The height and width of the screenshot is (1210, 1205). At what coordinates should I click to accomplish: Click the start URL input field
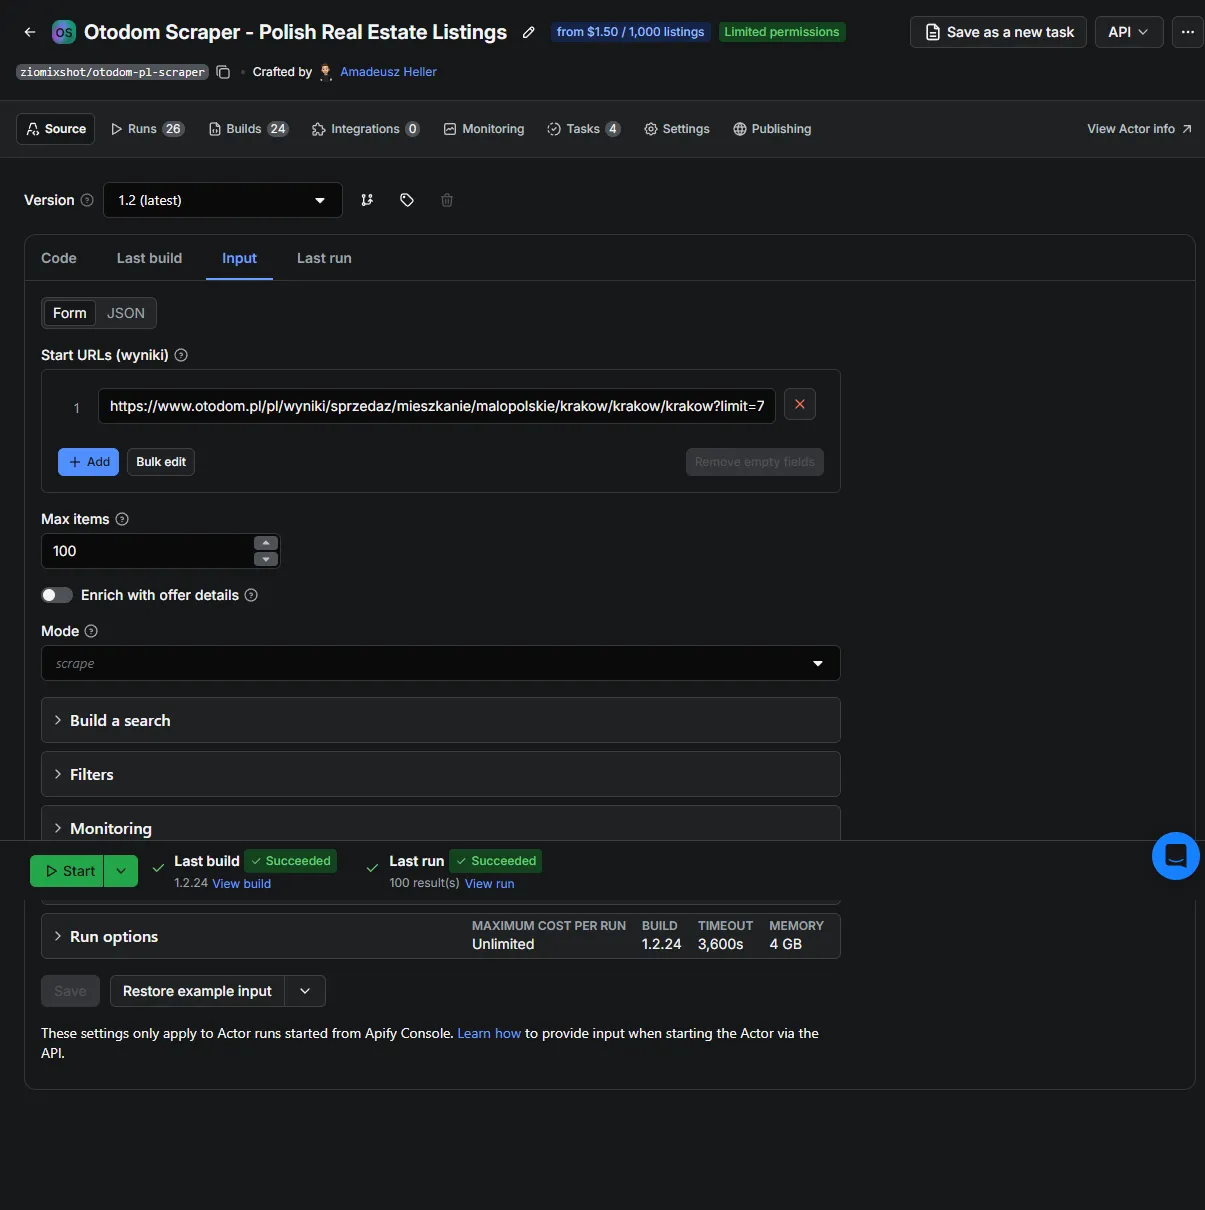point(437,406)
